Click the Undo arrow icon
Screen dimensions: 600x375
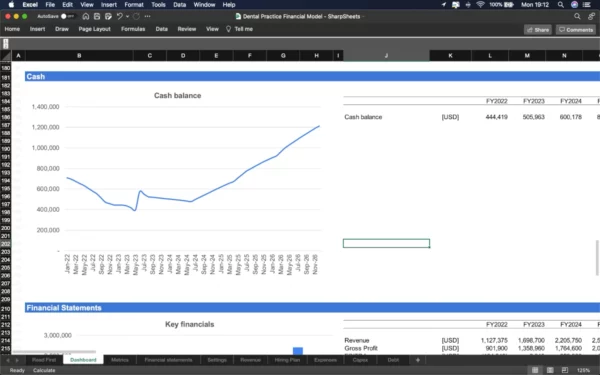click(119, 16)
